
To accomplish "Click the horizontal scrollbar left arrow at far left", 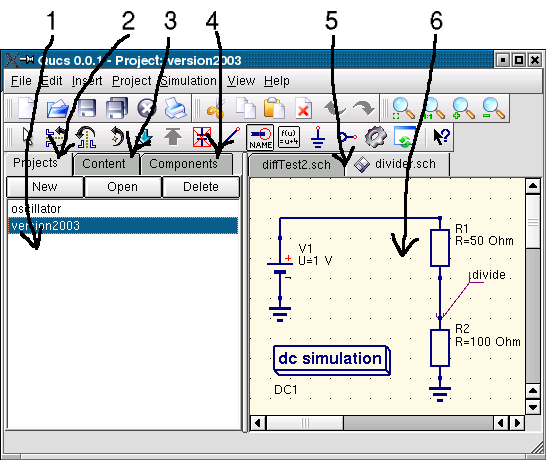I will [258, 423].
